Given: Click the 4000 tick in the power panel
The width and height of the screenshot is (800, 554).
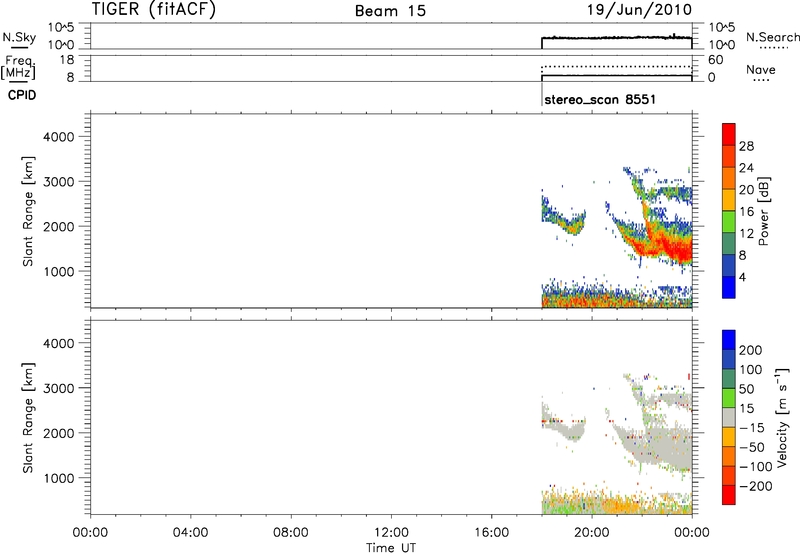Looking at the screenshot, I should click(59, 137).
